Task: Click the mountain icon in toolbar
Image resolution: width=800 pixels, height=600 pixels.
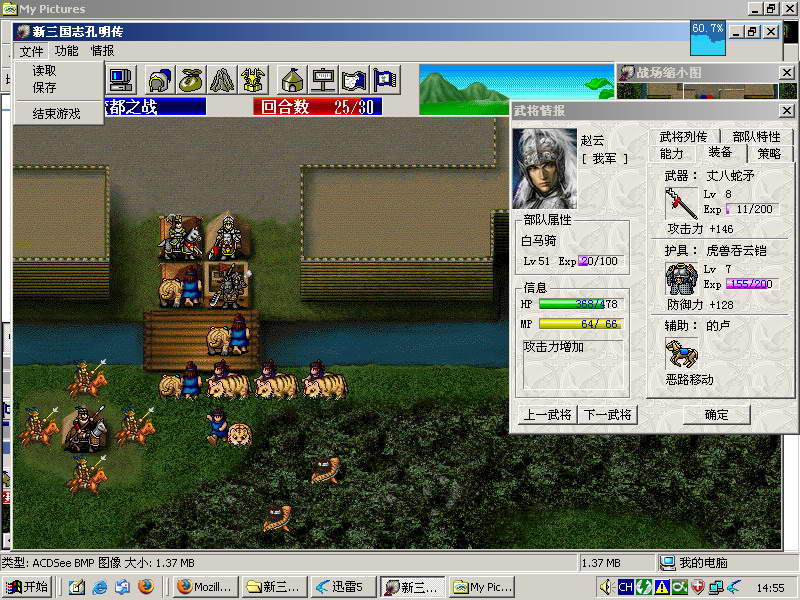Action: click(x=222, y=80)
